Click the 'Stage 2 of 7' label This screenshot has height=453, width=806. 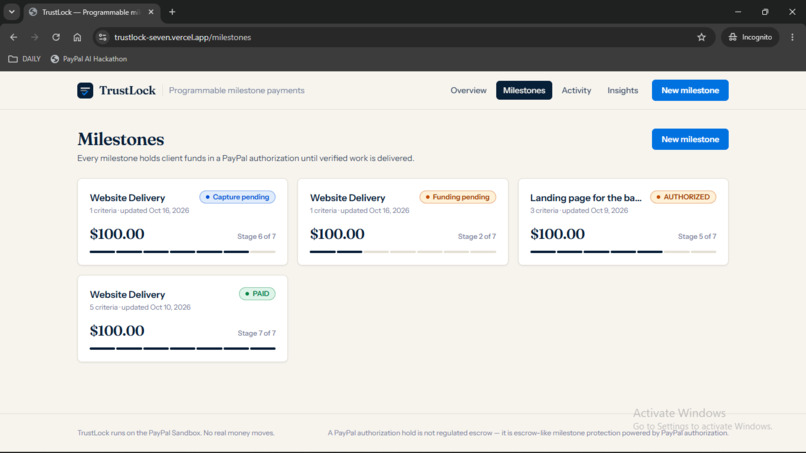pyautogui.click(x=477, y=237)
